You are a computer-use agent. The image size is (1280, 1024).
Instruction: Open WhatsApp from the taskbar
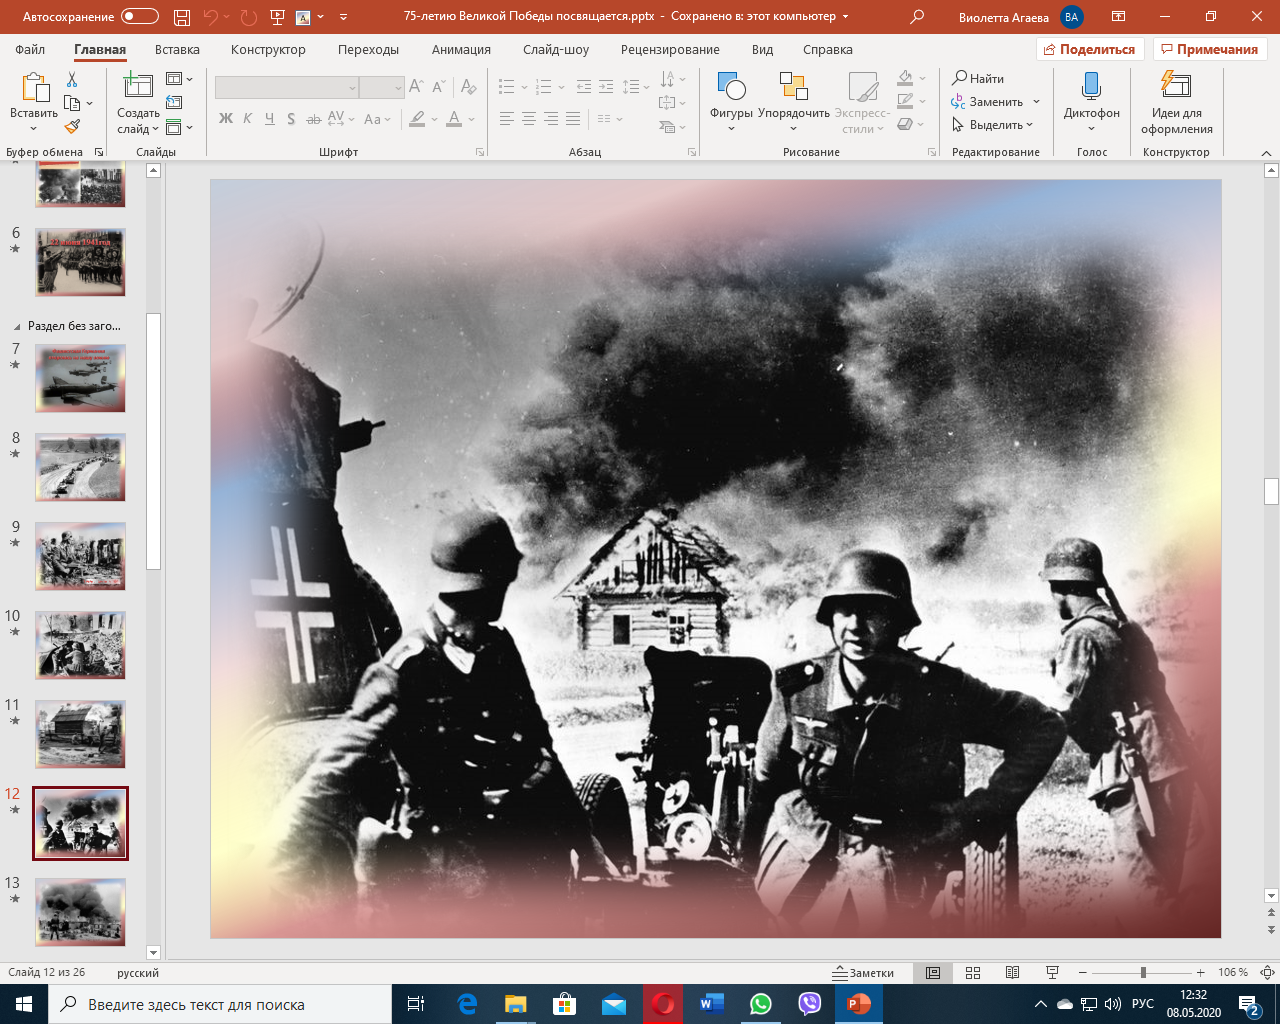(x=761, y=1004)
